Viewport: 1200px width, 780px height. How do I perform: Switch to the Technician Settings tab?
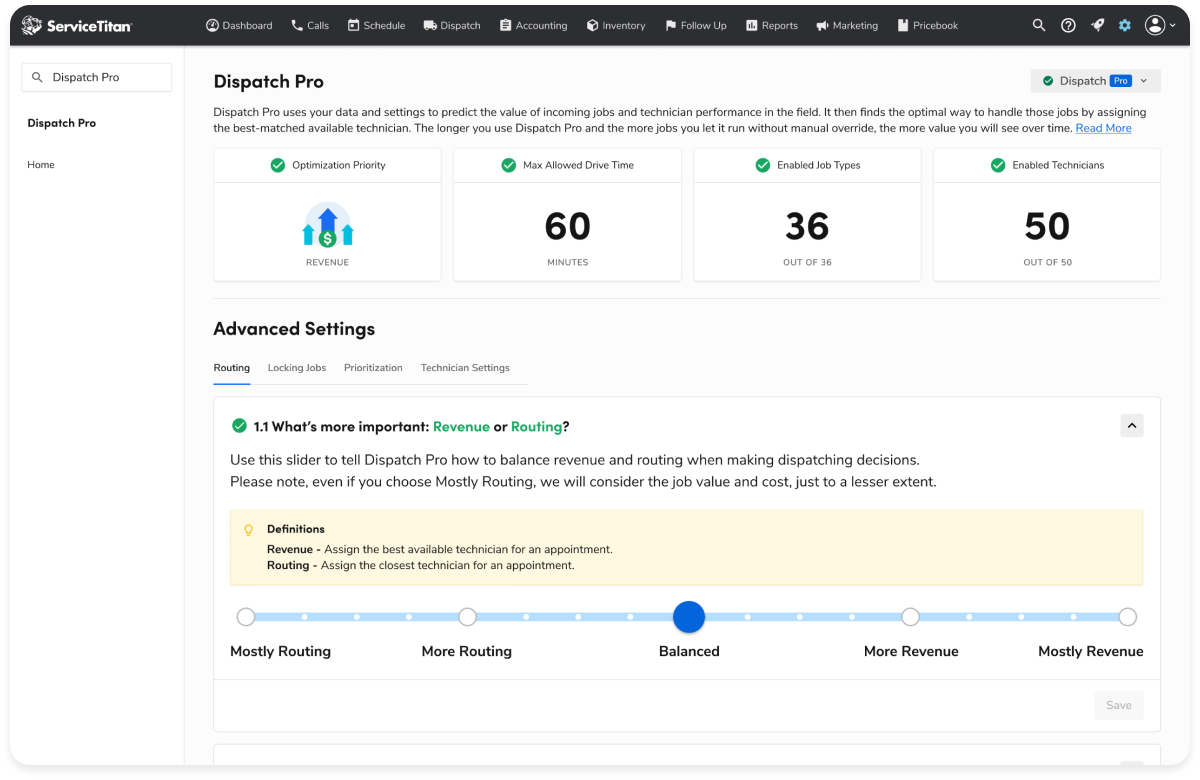coord(465,368)
